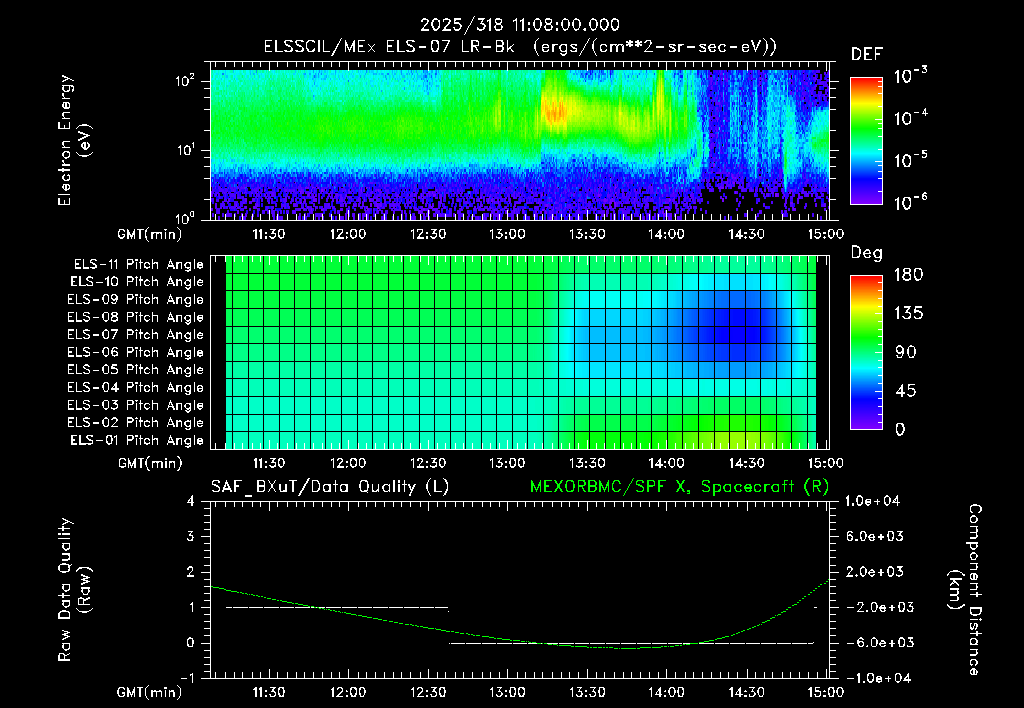Click the ELS-05 Pitch Angle row label
The width and height of the screenshot is (1024, 708).
pos(136,370)
